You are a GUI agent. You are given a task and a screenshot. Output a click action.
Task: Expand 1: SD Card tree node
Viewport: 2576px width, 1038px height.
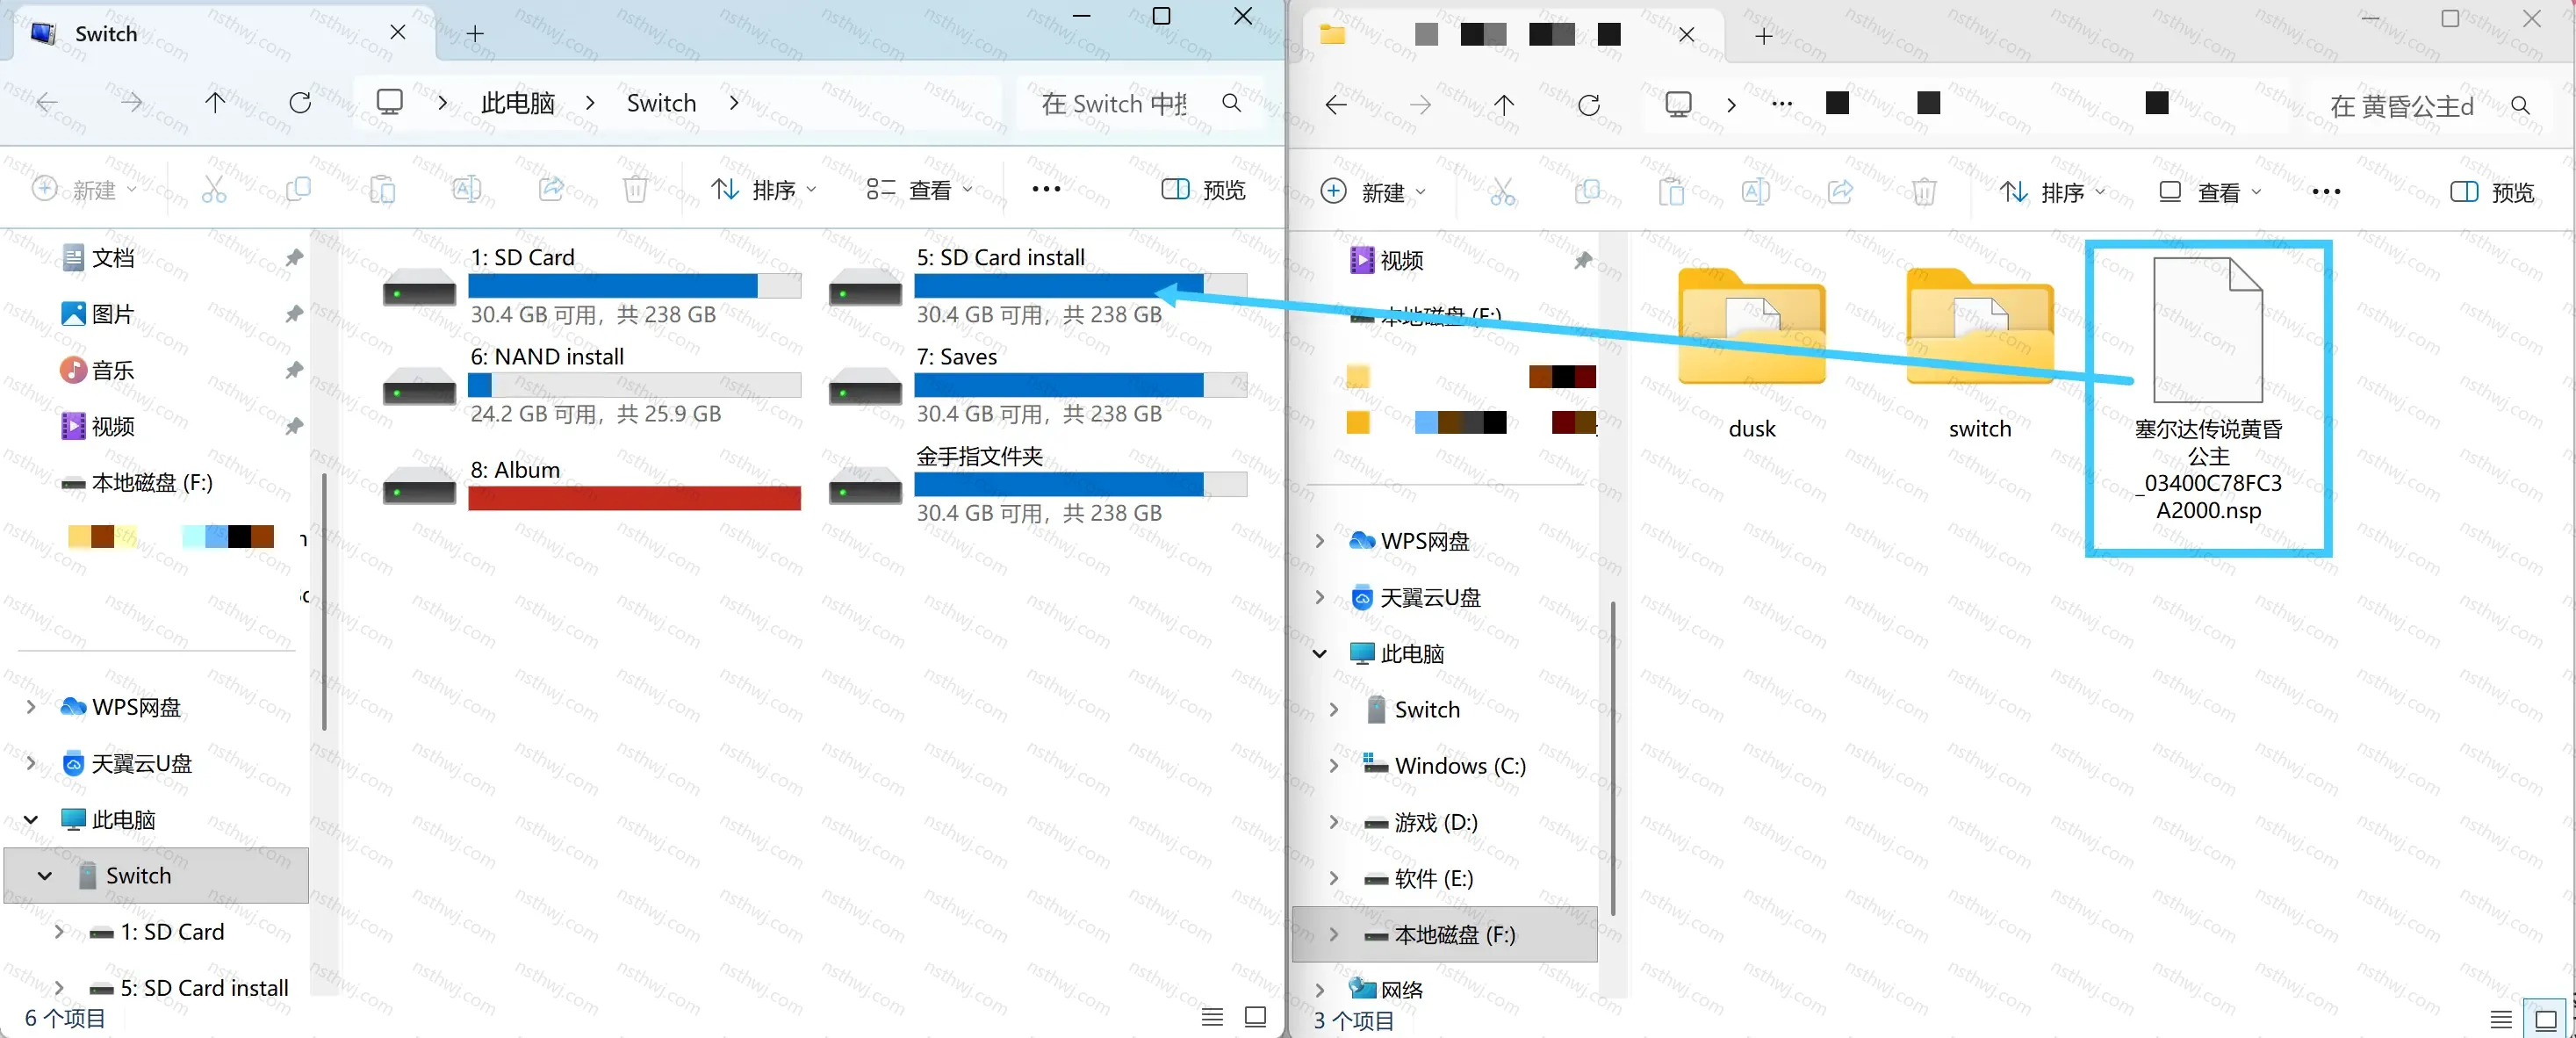click(59, 932)
